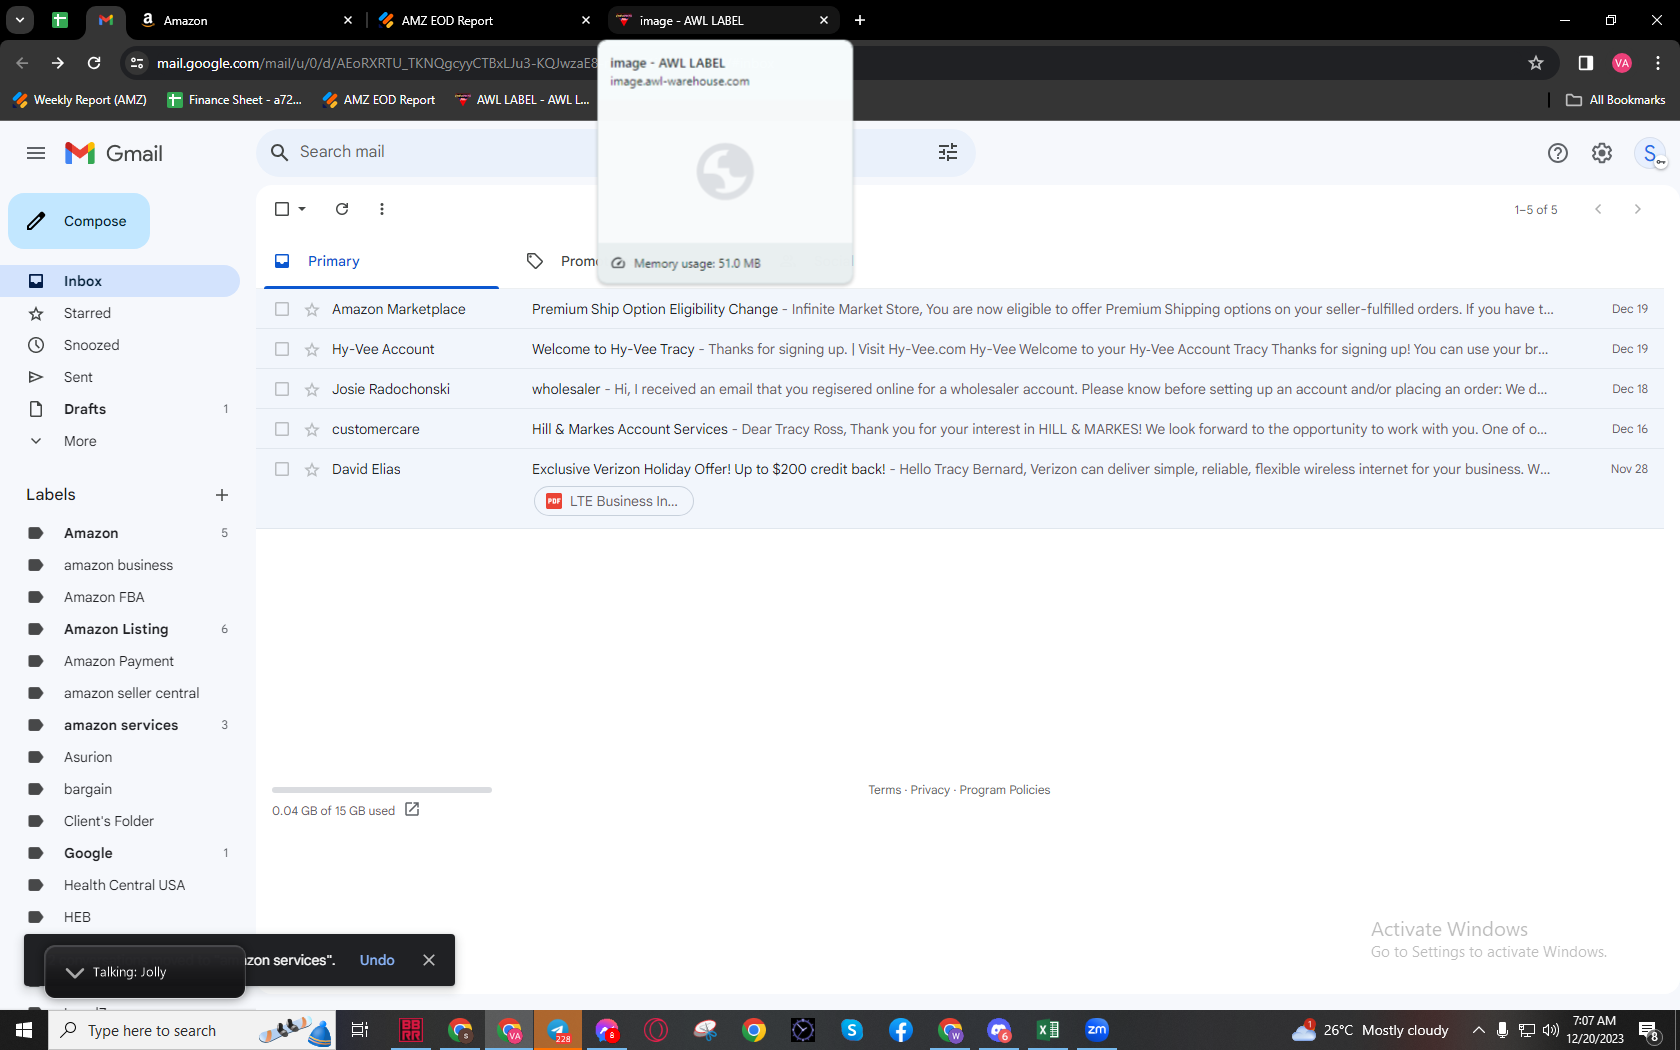Open a new browser tab
The image size is (1680, 1050).
(860, 20)
